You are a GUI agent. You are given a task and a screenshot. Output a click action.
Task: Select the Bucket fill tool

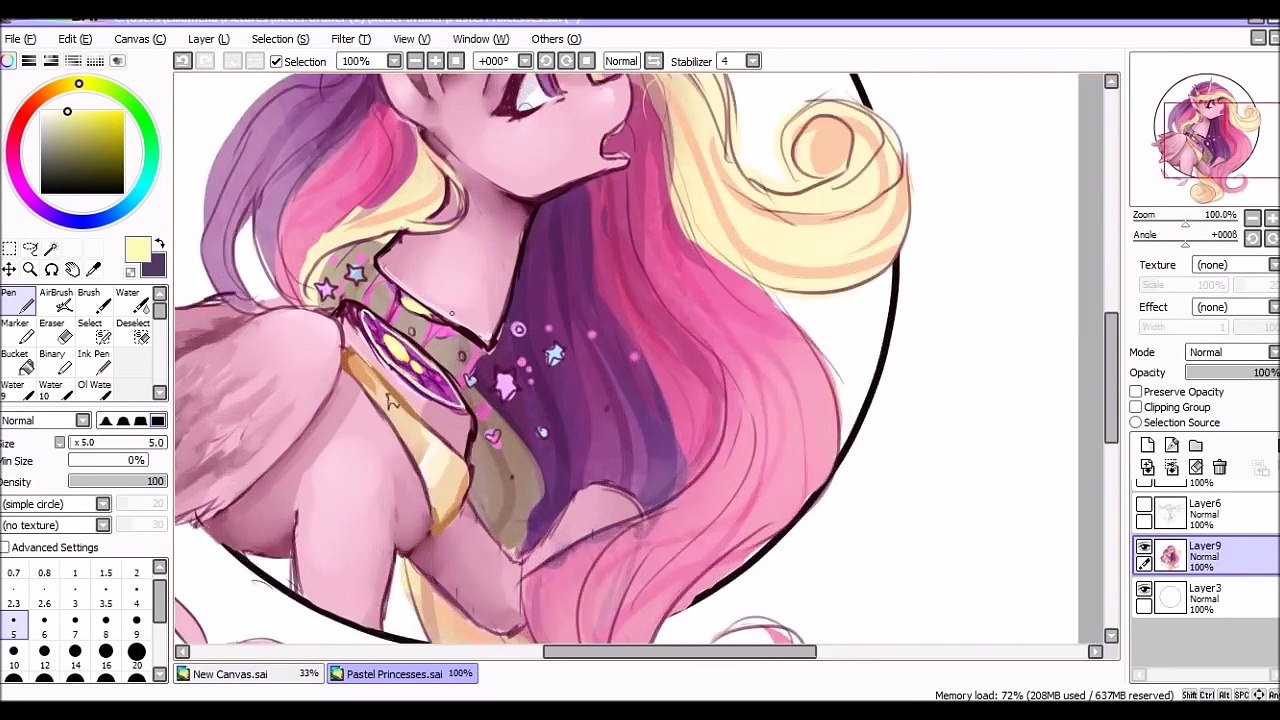[17, 362]
